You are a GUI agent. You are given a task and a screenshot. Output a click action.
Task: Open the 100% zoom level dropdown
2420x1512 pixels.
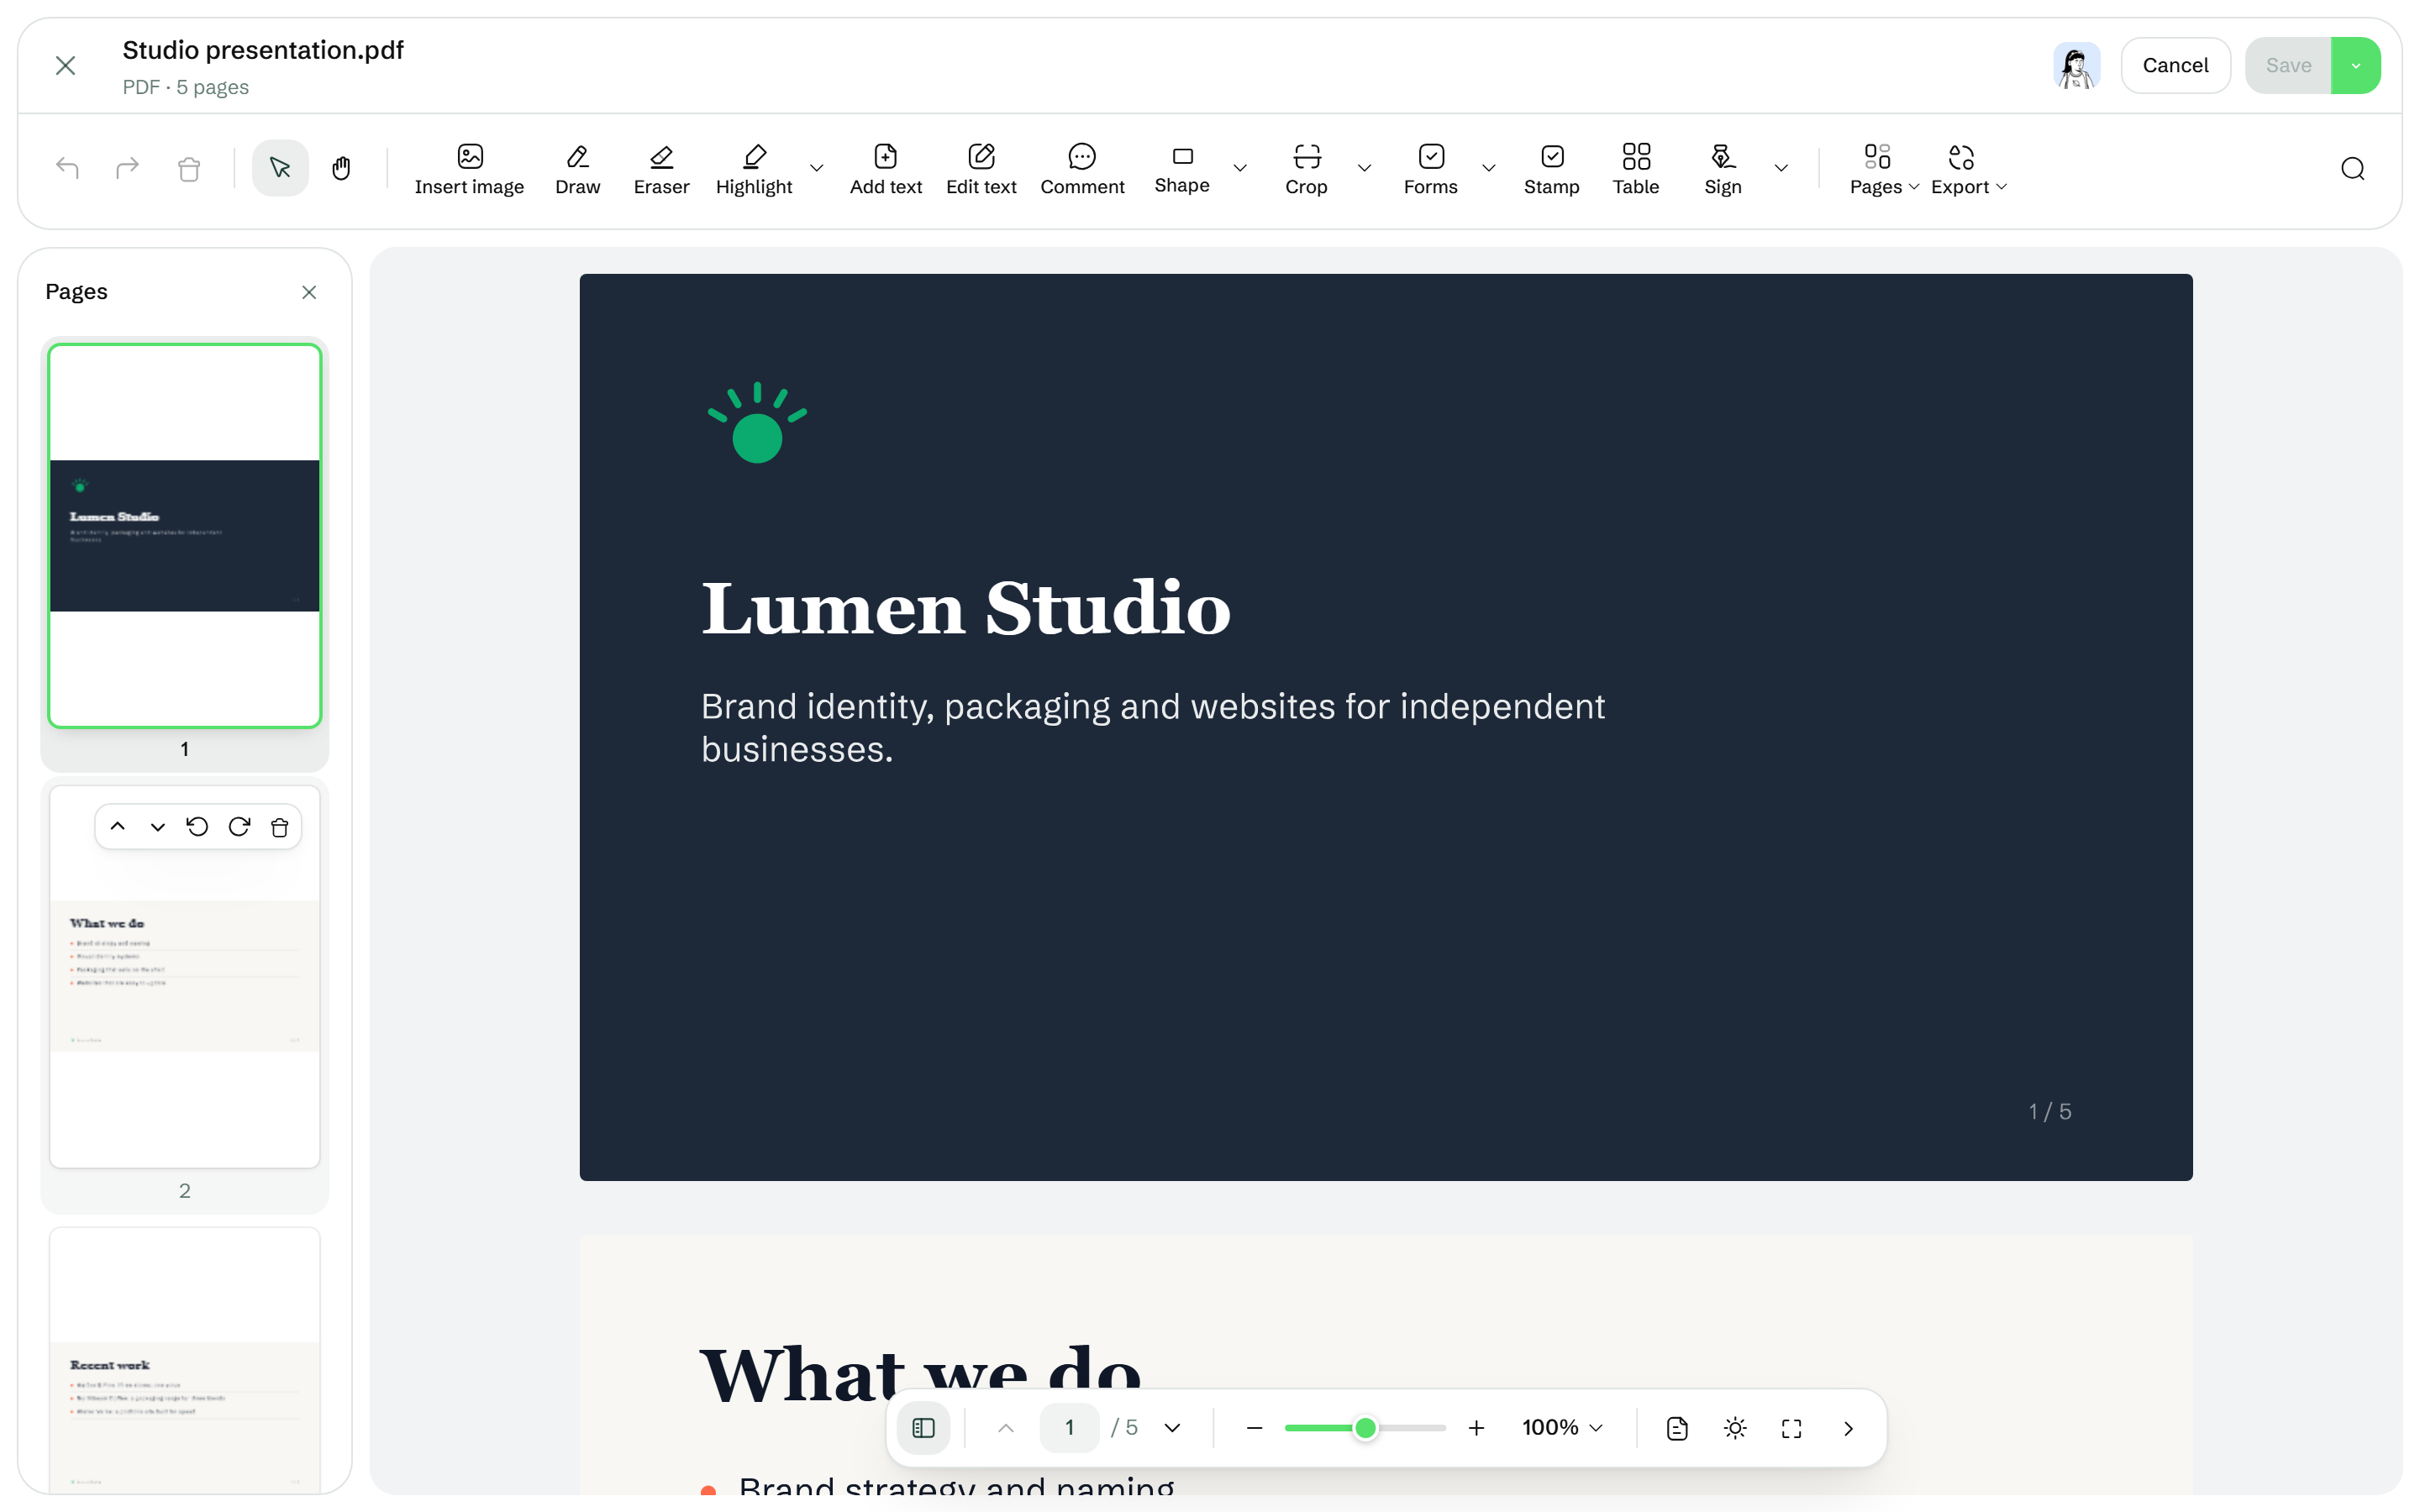click(x=1562, y=1427)
